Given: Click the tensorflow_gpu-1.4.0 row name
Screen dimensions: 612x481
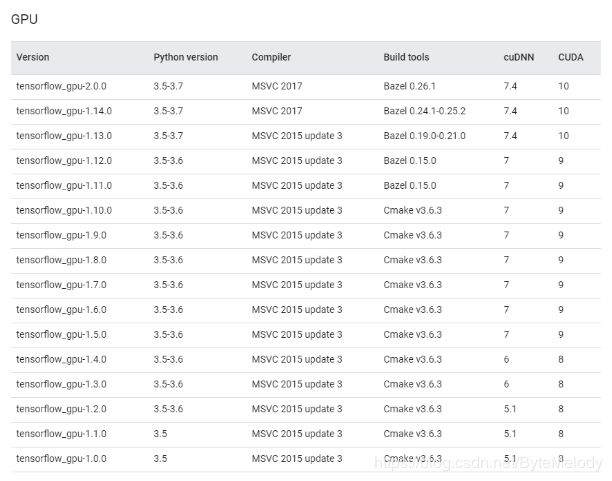Looking at the screenshot, I should [61, 360].
